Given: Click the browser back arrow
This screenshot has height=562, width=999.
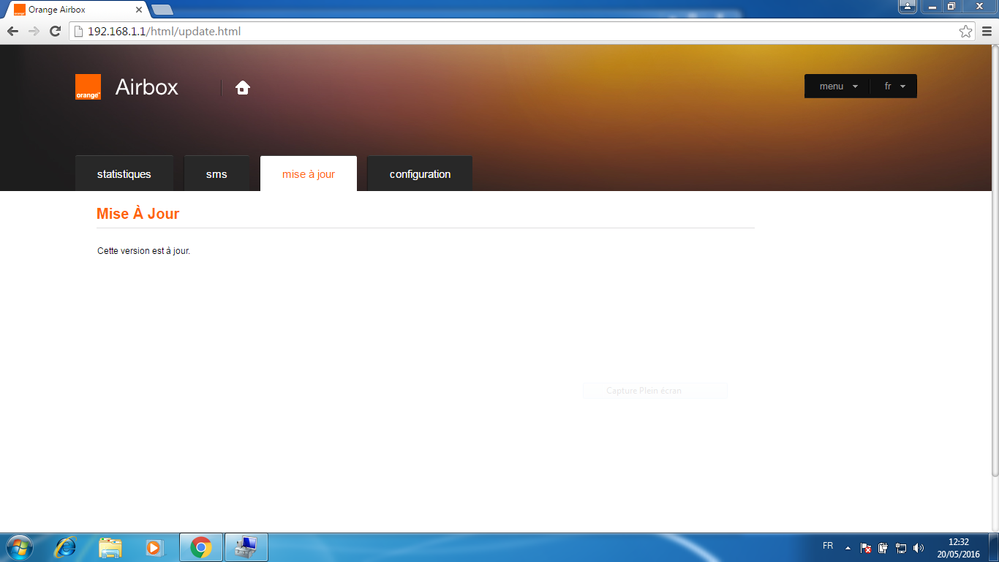Looking at the screenshot, I should (13, 31).
